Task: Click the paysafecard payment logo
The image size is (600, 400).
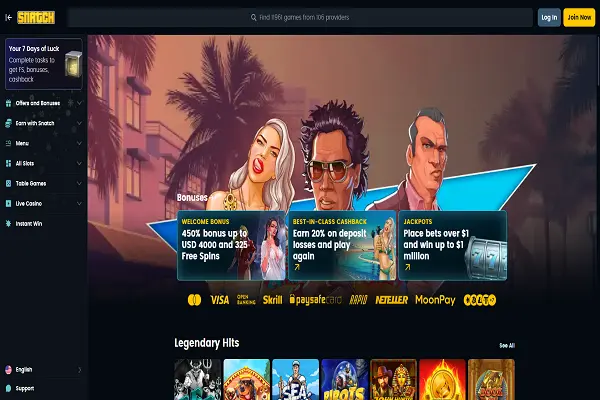Action: 316,300
